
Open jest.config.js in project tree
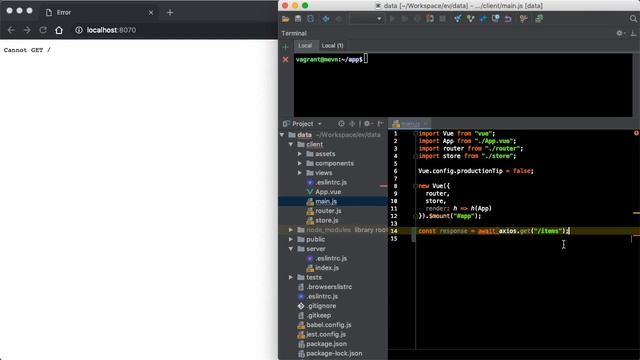click(x=326, y=334)
